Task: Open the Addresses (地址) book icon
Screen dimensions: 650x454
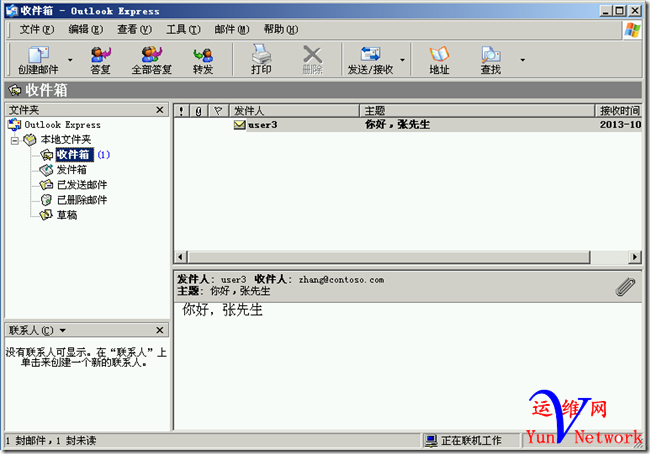Action: point(439,60)
